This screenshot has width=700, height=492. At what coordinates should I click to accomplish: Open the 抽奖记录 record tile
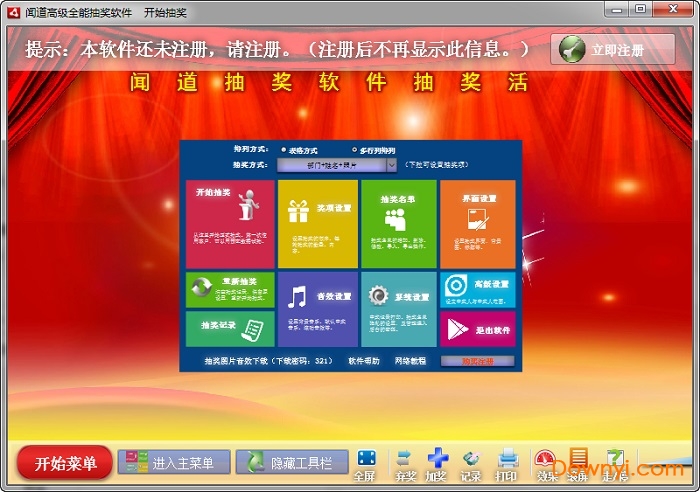pyautogui.click(x=230, y=329)
